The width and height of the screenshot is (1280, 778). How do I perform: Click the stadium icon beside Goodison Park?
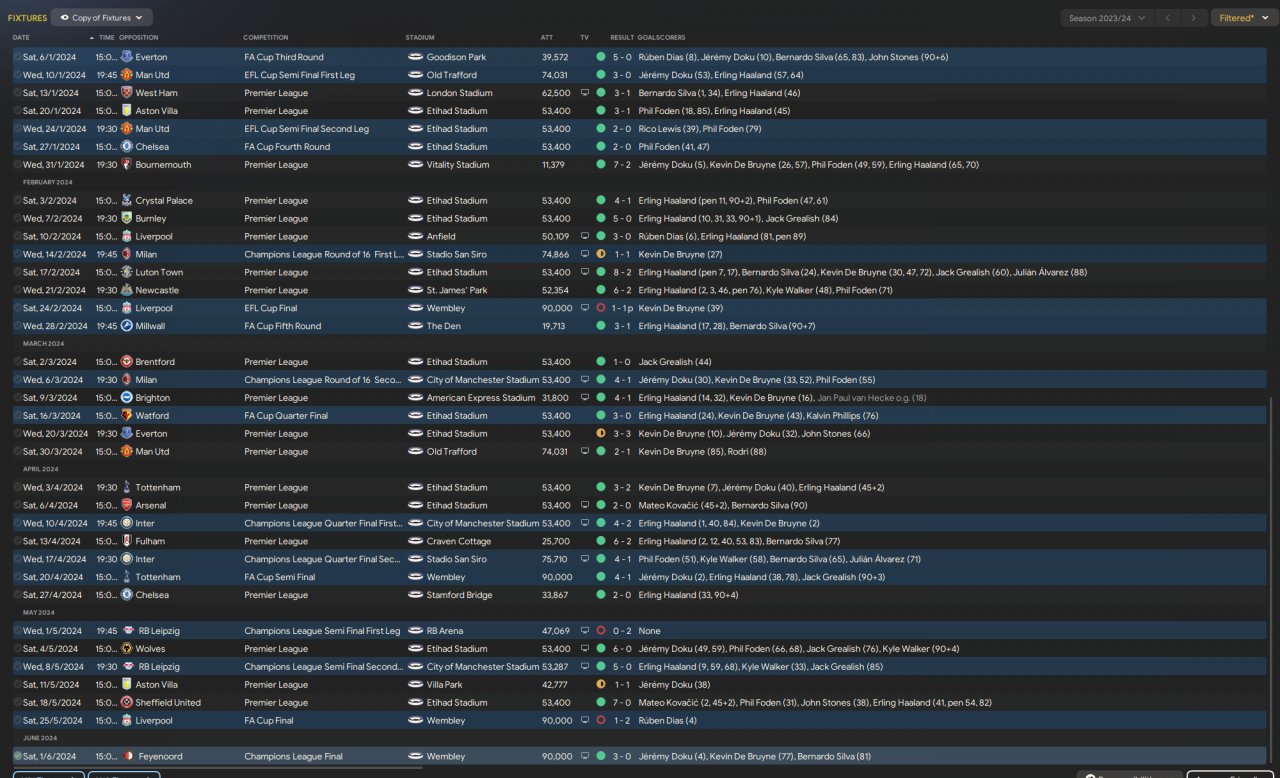tap(415, 57)
